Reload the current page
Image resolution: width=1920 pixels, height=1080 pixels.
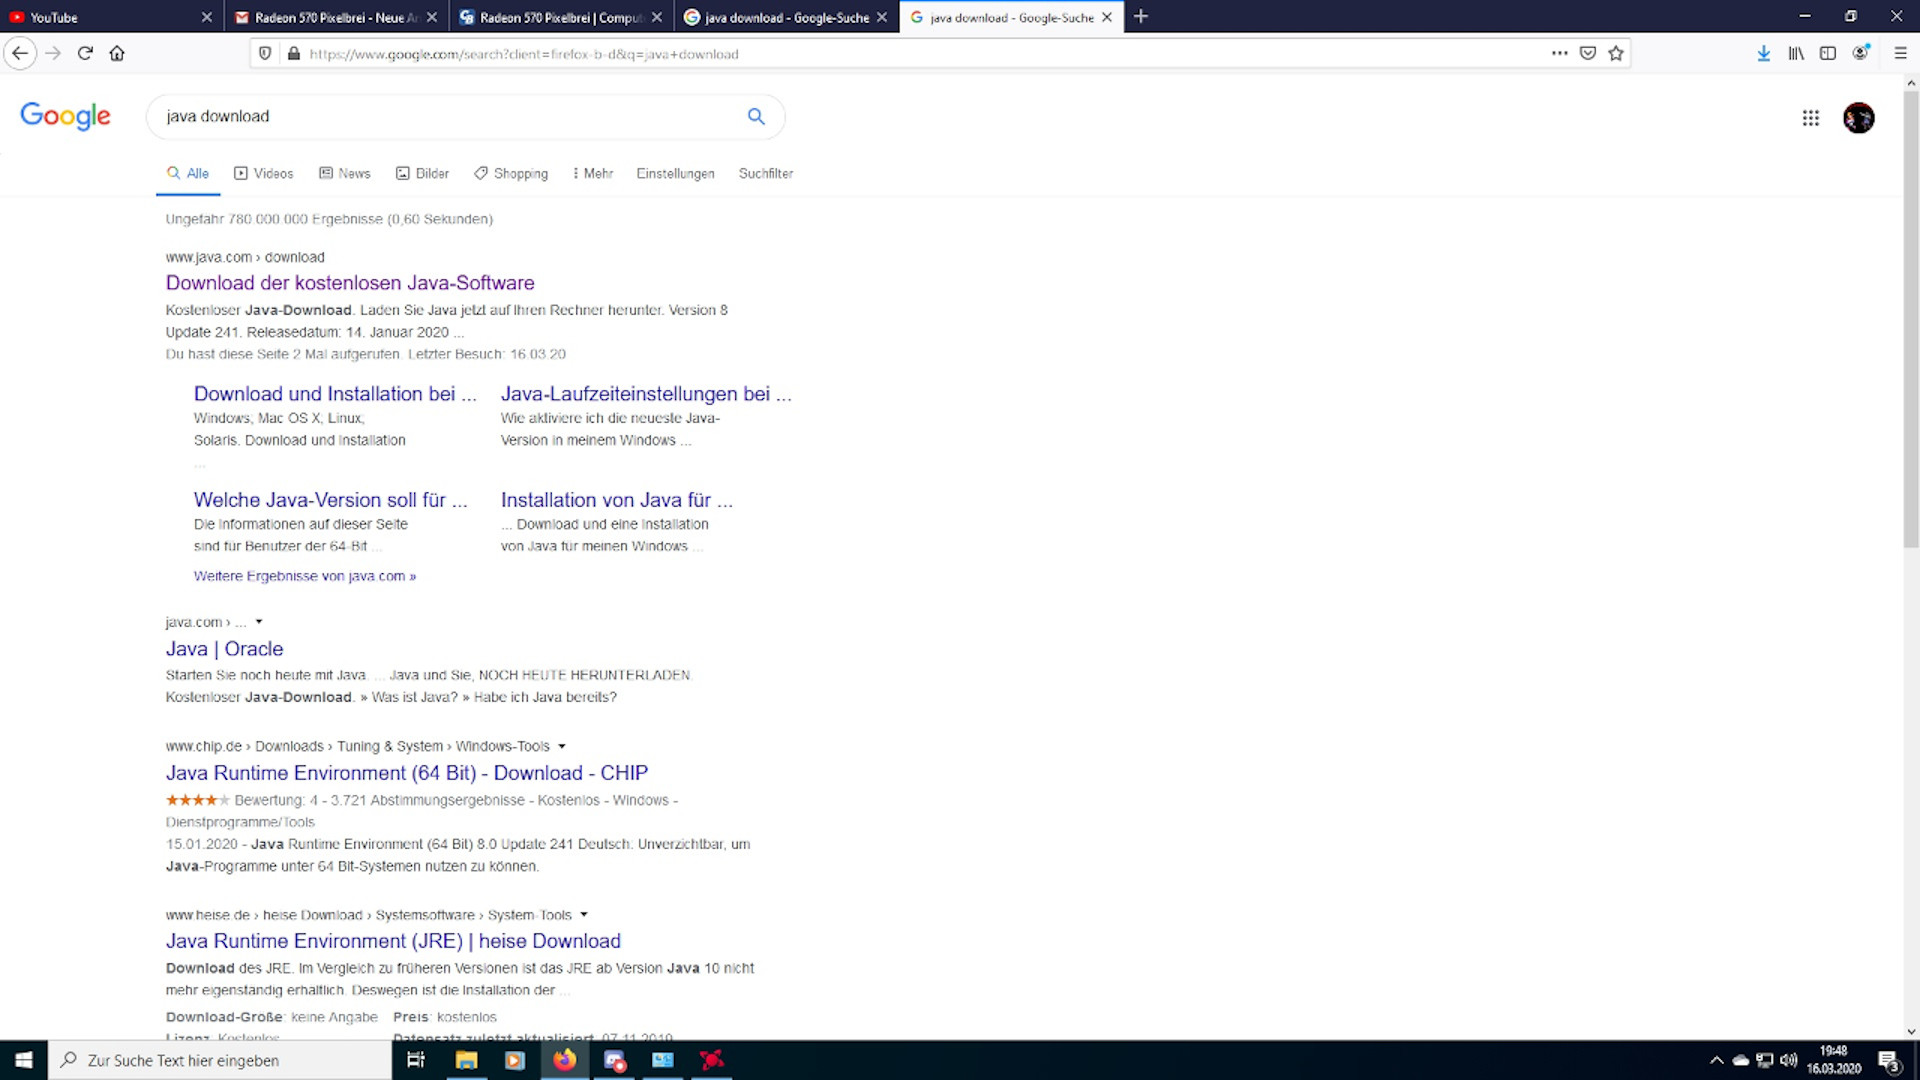tap(85, 53)
